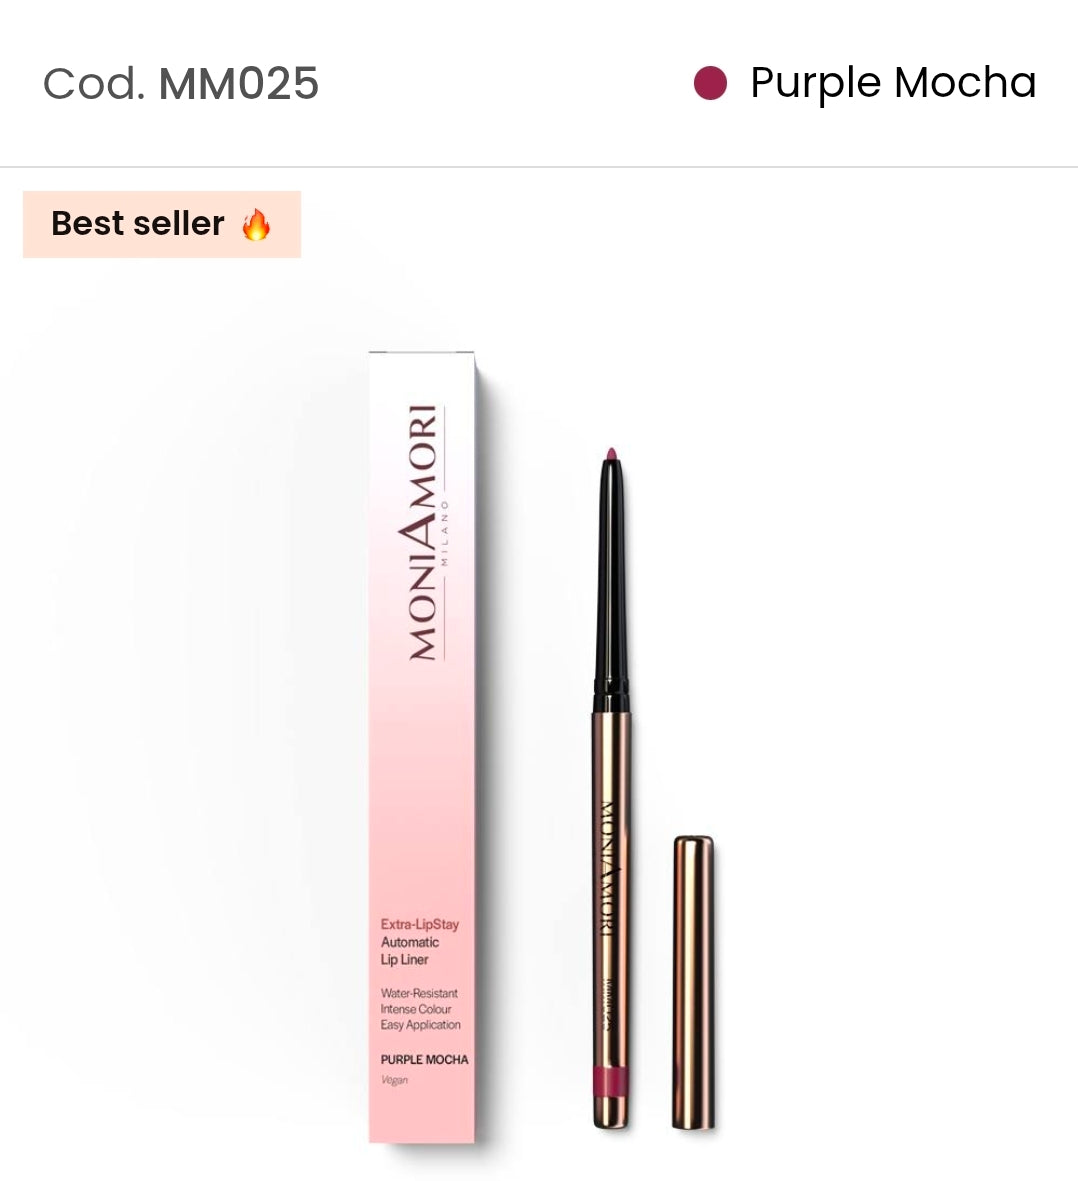Click the PURPLE MOCHA text on box

[x=424, y=1059]
